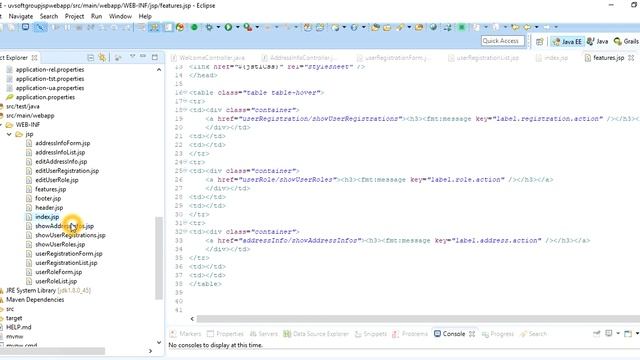640x360 pixels.
Task: Click the Quick Access search field
Action: click(x=502, y=41)
